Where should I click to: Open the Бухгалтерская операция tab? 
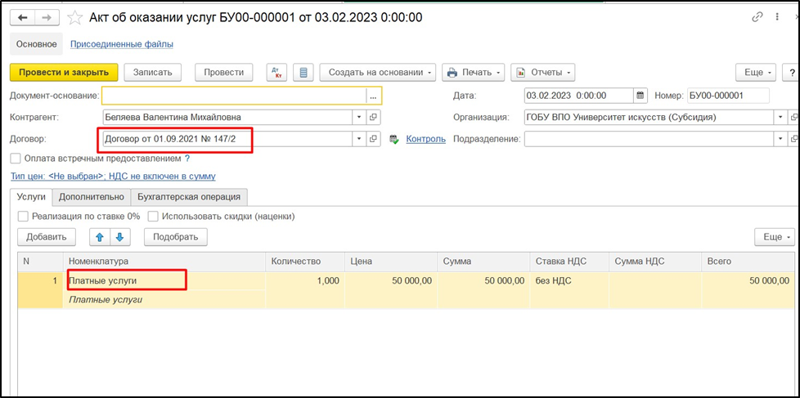[189, 196]
